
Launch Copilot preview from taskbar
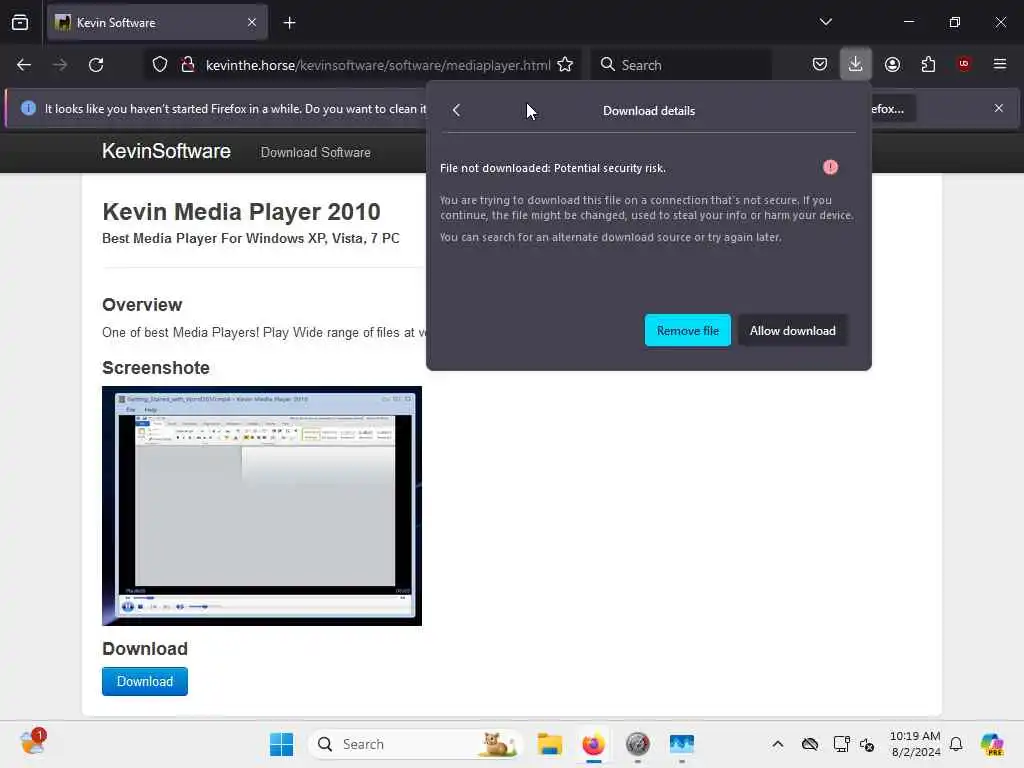point(991,744)
